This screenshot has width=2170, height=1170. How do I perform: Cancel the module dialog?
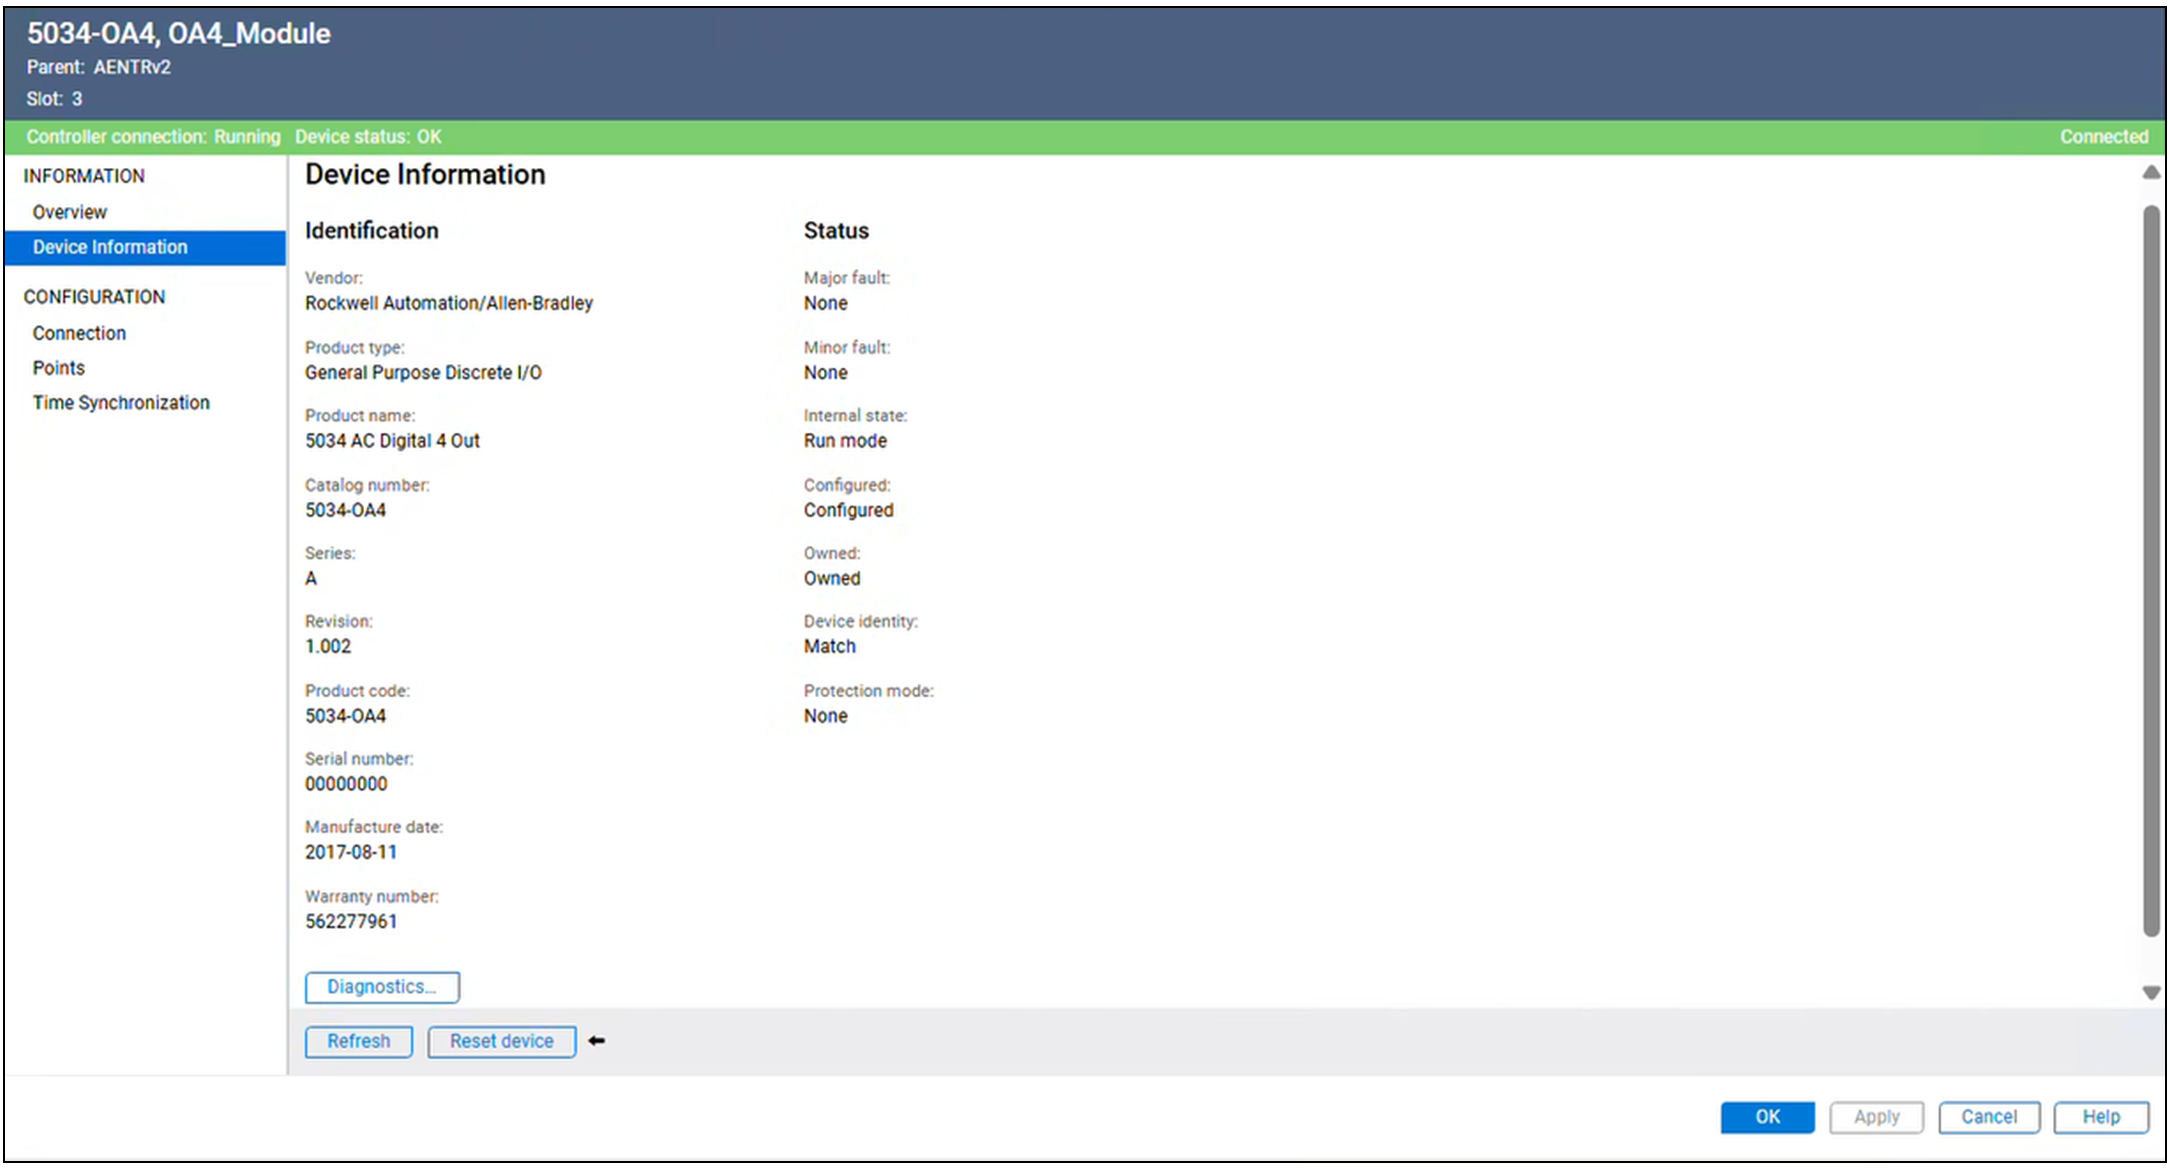1988,1117
